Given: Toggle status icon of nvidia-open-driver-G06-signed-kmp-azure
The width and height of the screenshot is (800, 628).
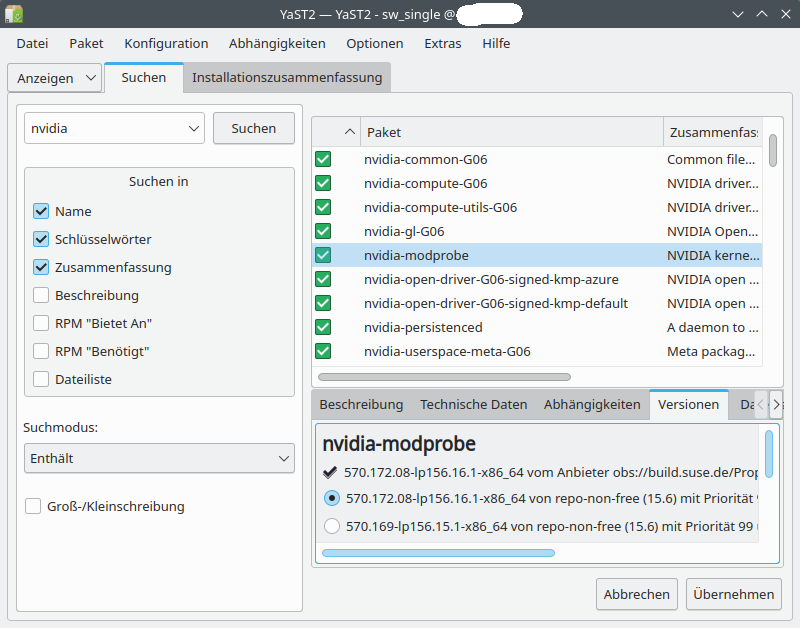Looking at the screenshot, I should (323, 279).
